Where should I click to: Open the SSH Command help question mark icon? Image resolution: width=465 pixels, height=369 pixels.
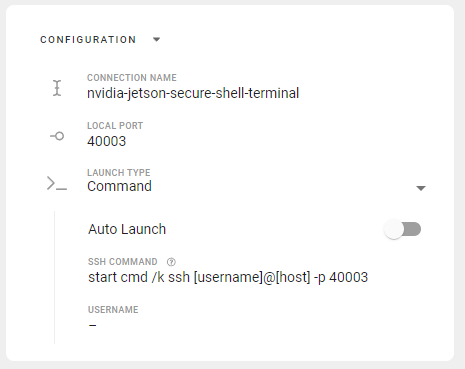(171, 262)
